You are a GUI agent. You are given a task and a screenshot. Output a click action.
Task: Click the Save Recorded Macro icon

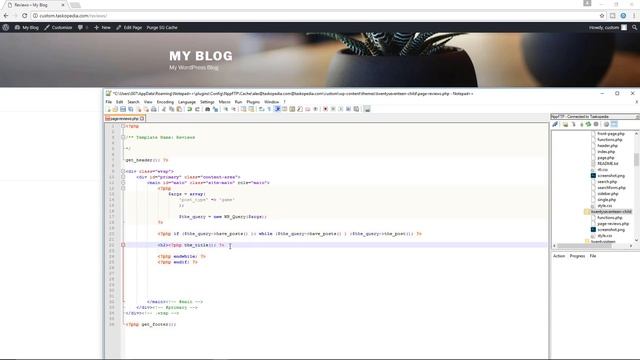coord(356,109)
